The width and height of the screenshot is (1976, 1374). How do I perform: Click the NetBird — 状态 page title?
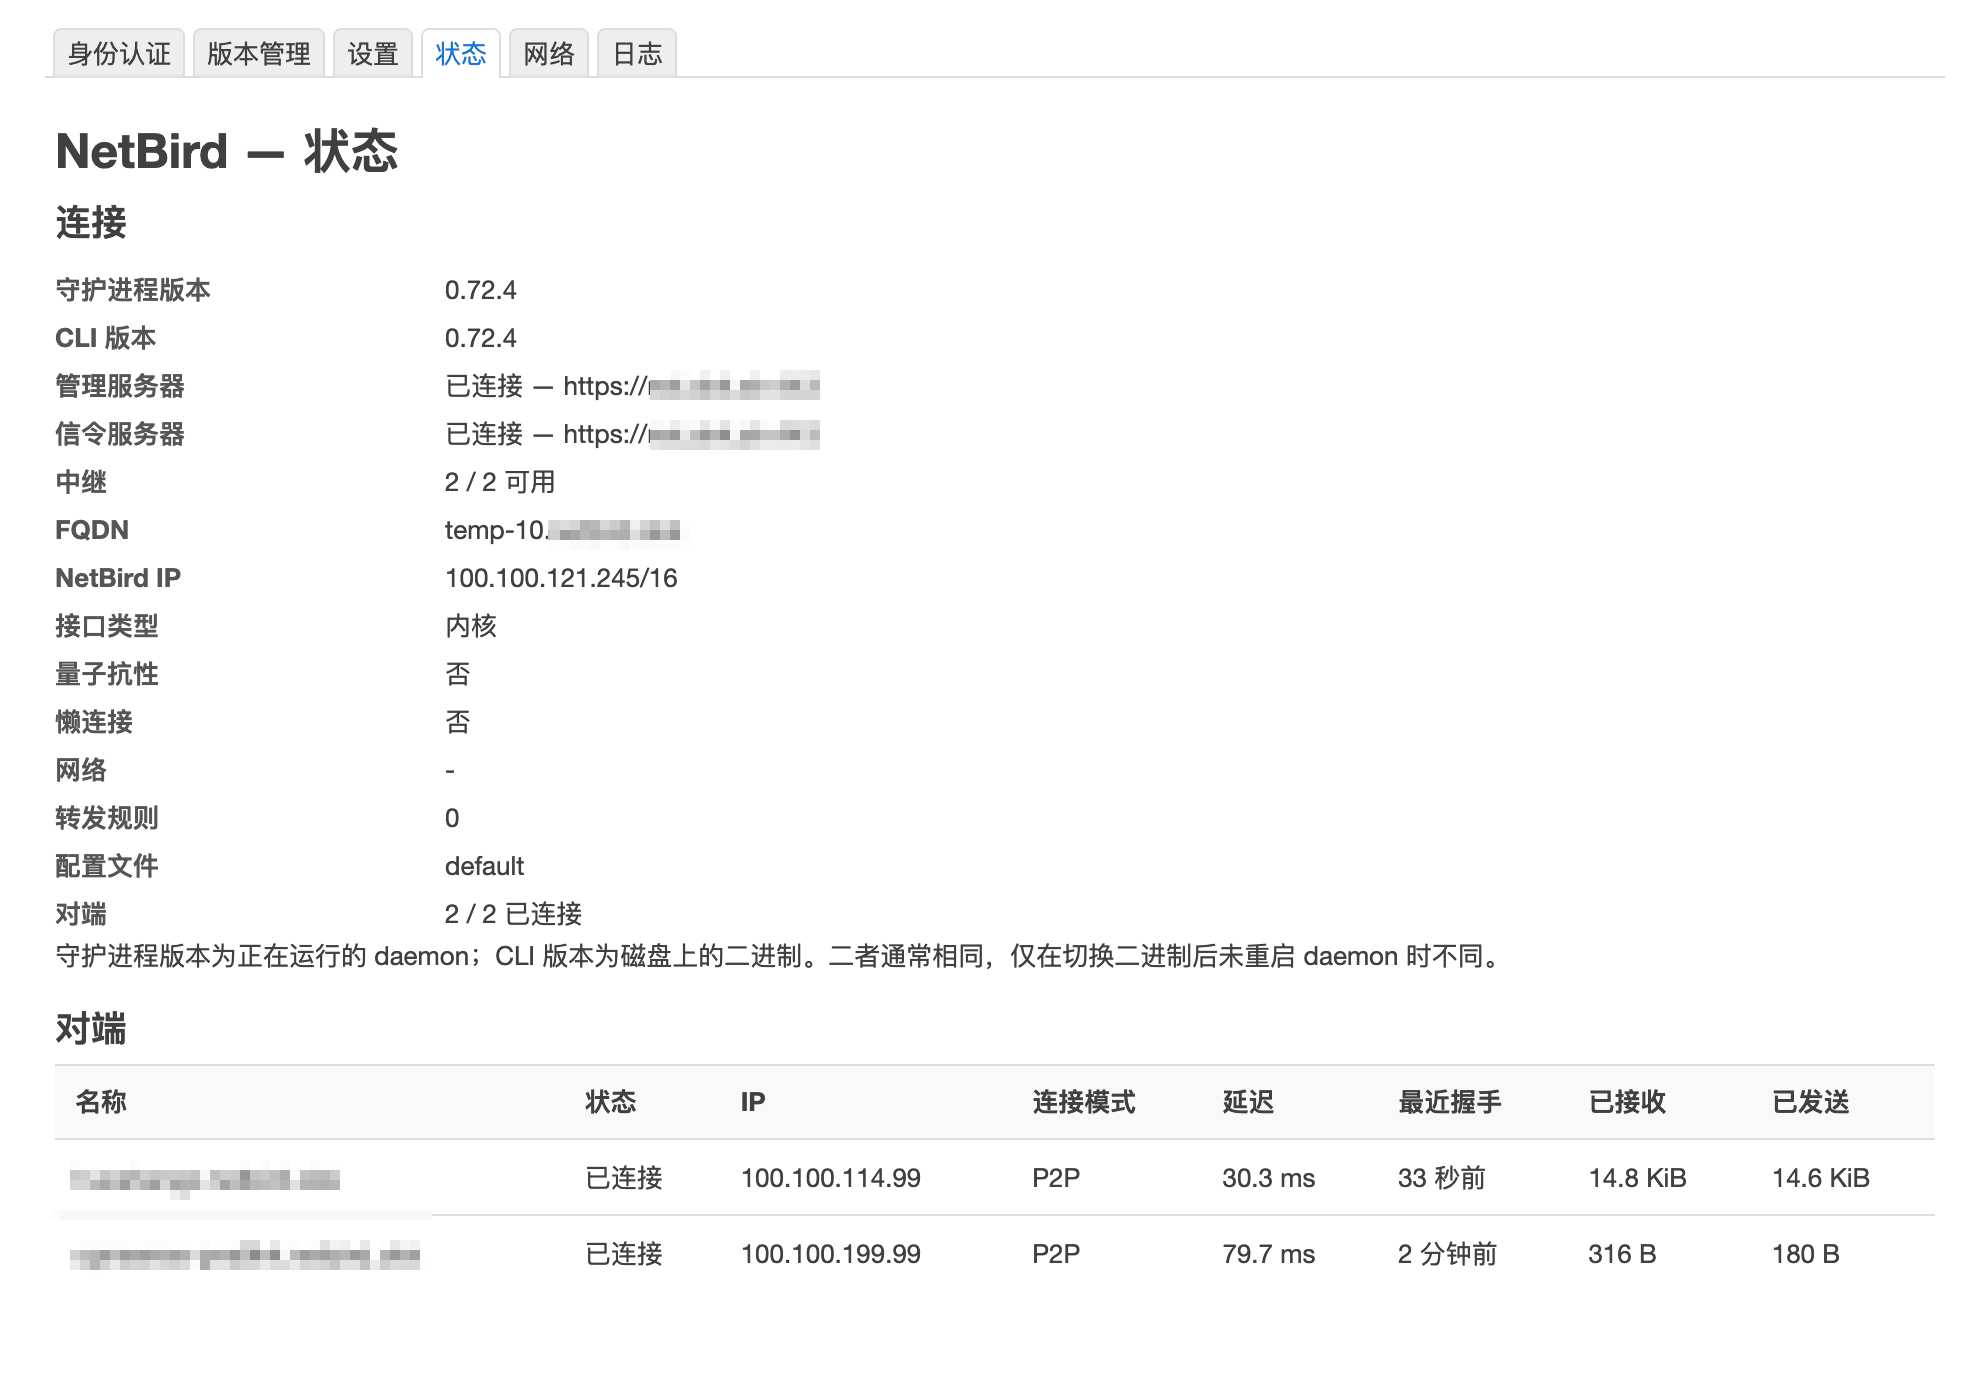coord(227,152)
